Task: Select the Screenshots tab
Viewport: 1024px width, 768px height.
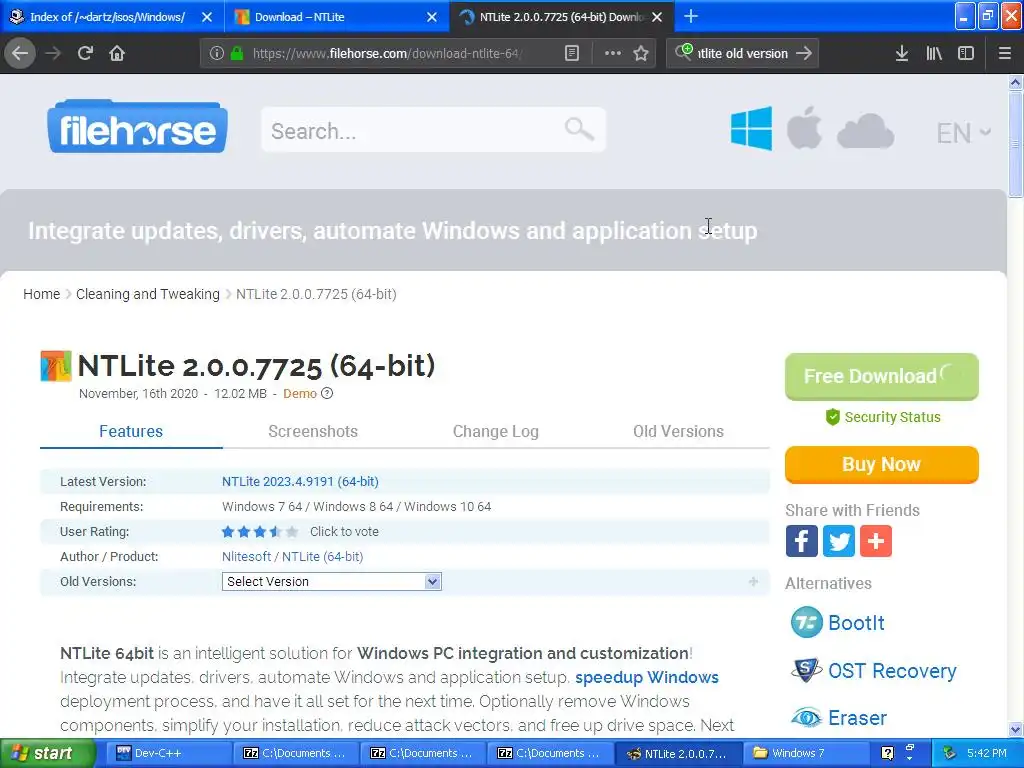Action: click(313, 431)
